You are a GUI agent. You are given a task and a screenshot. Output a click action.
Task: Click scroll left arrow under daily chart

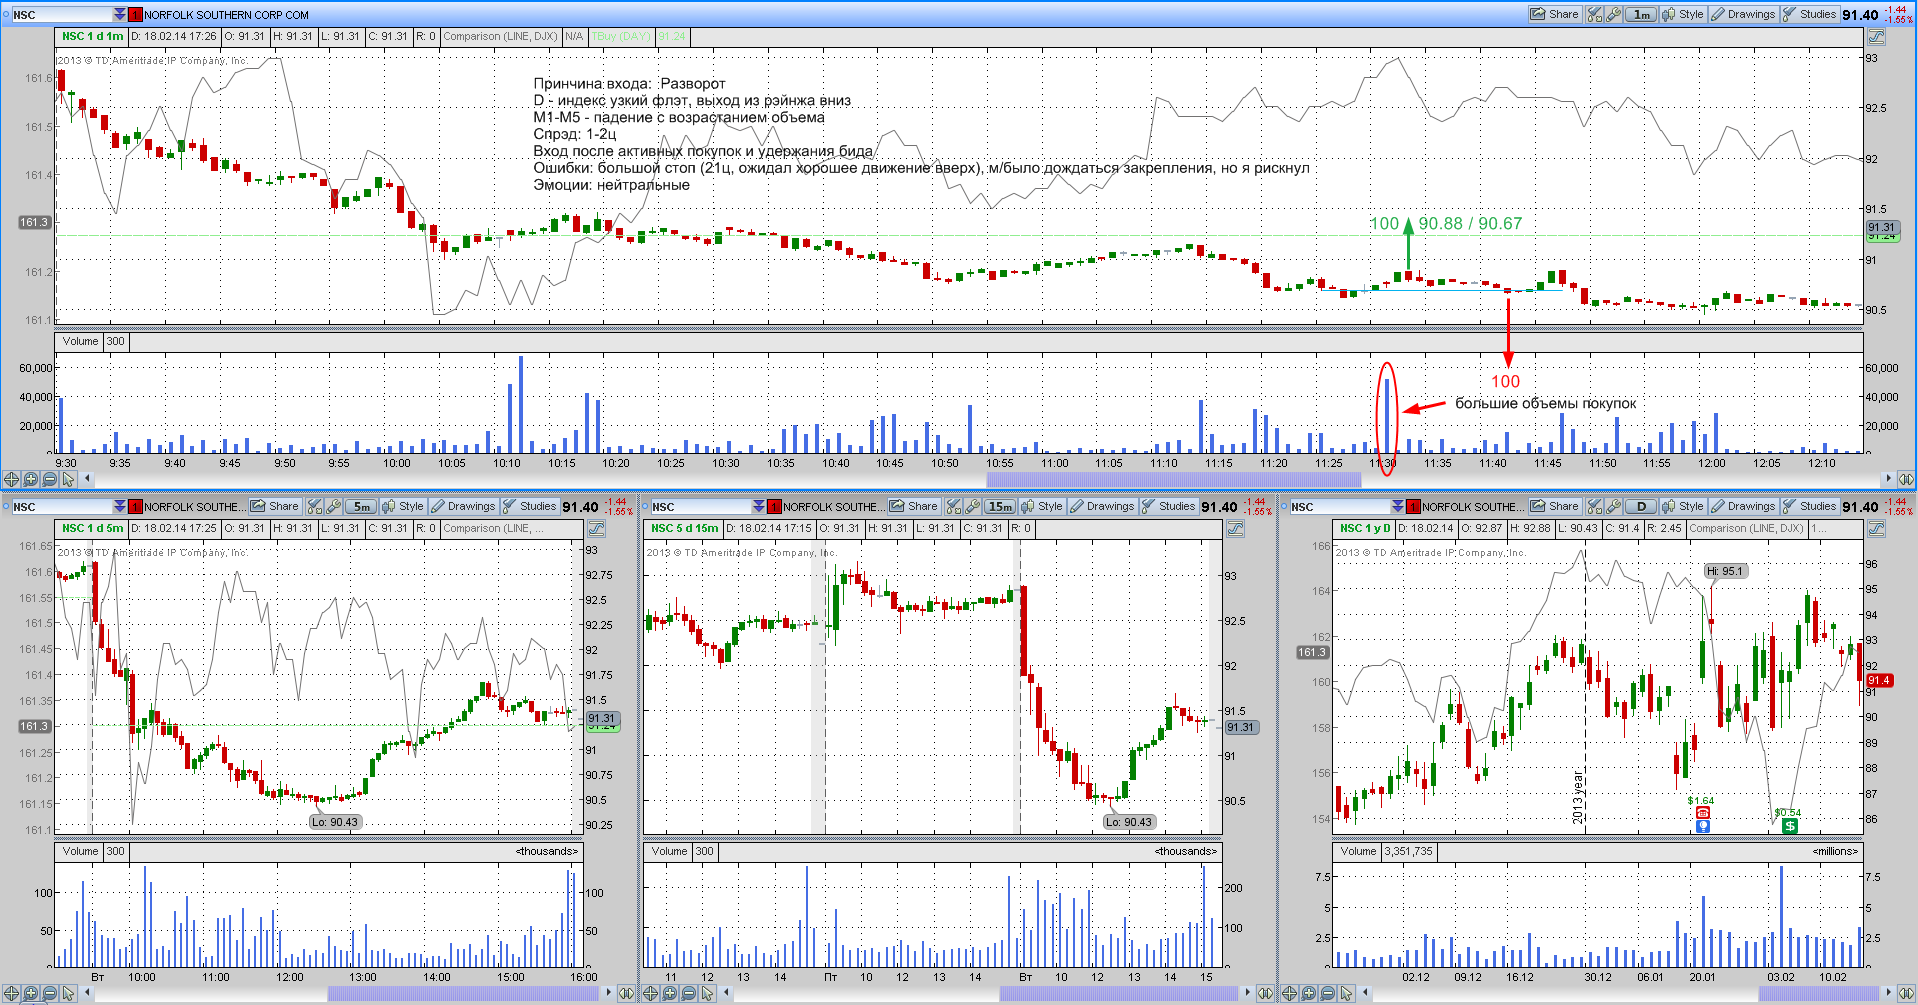click(1366, 993)
